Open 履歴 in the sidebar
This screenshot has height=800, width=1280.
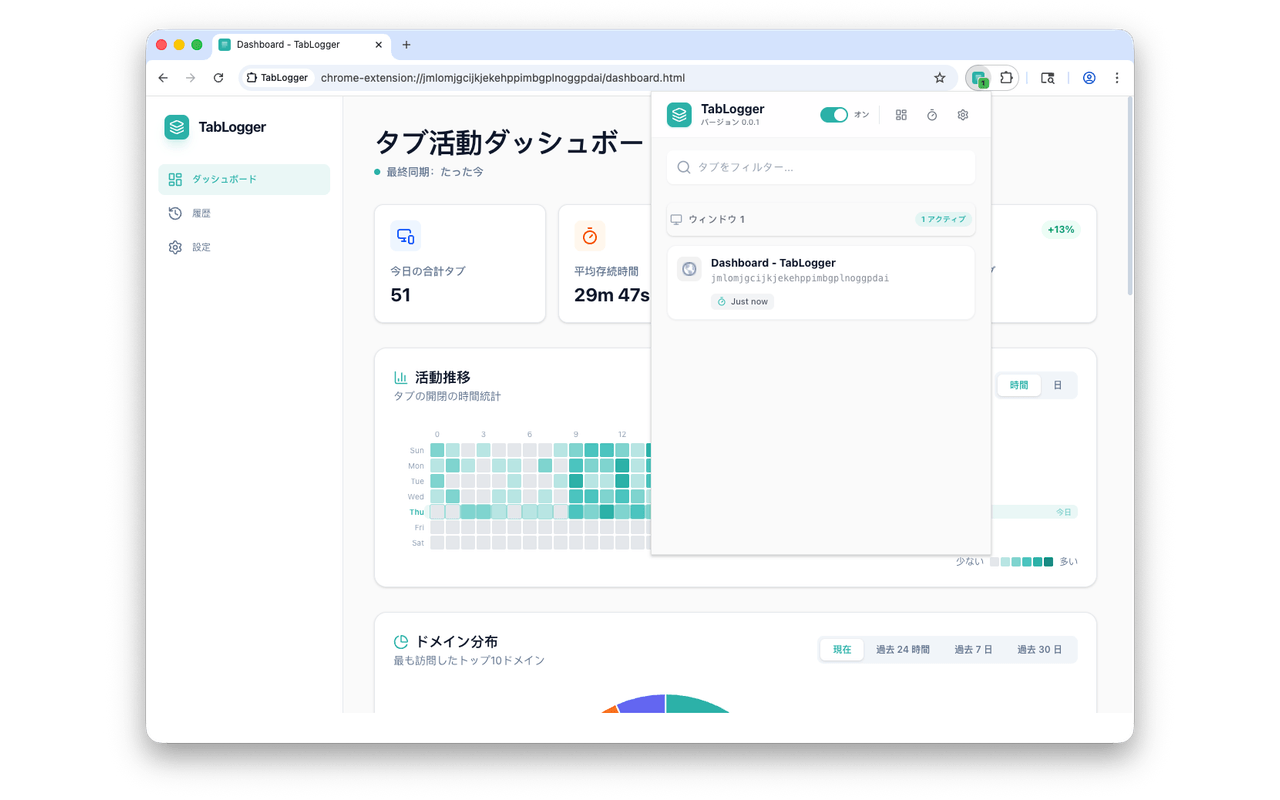click(x=201, y=213)
